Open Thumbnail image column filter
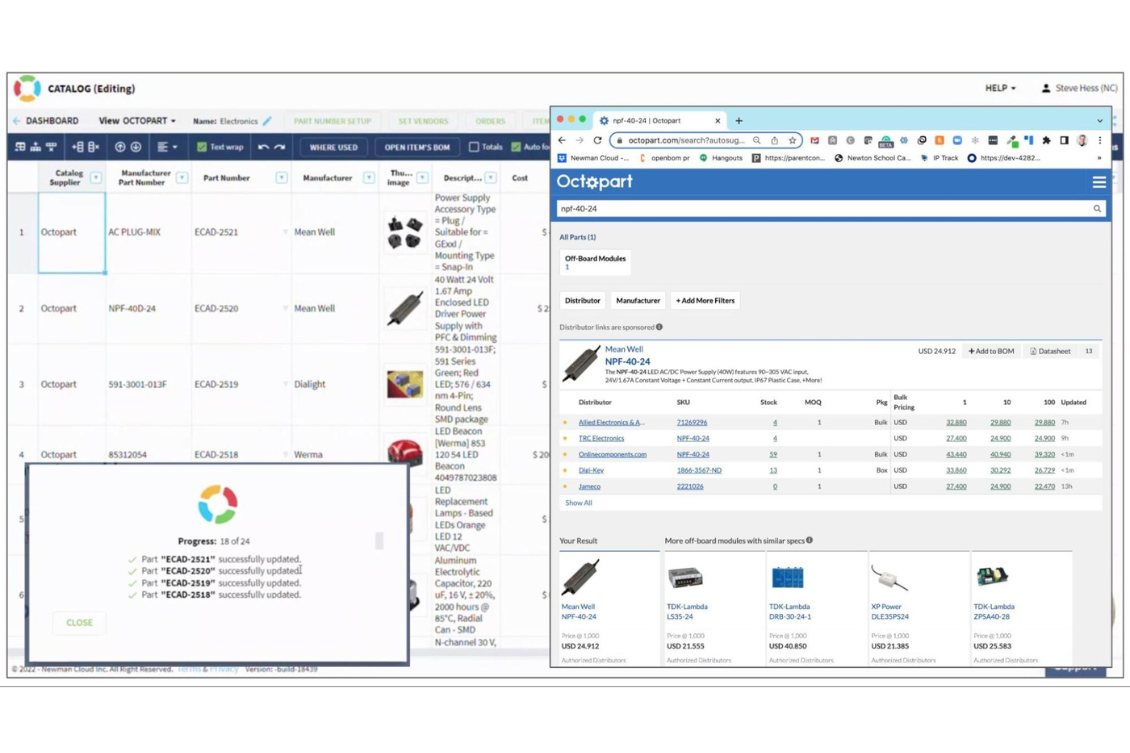Screen dimensions: 1130x753 (x=422, y=178)
